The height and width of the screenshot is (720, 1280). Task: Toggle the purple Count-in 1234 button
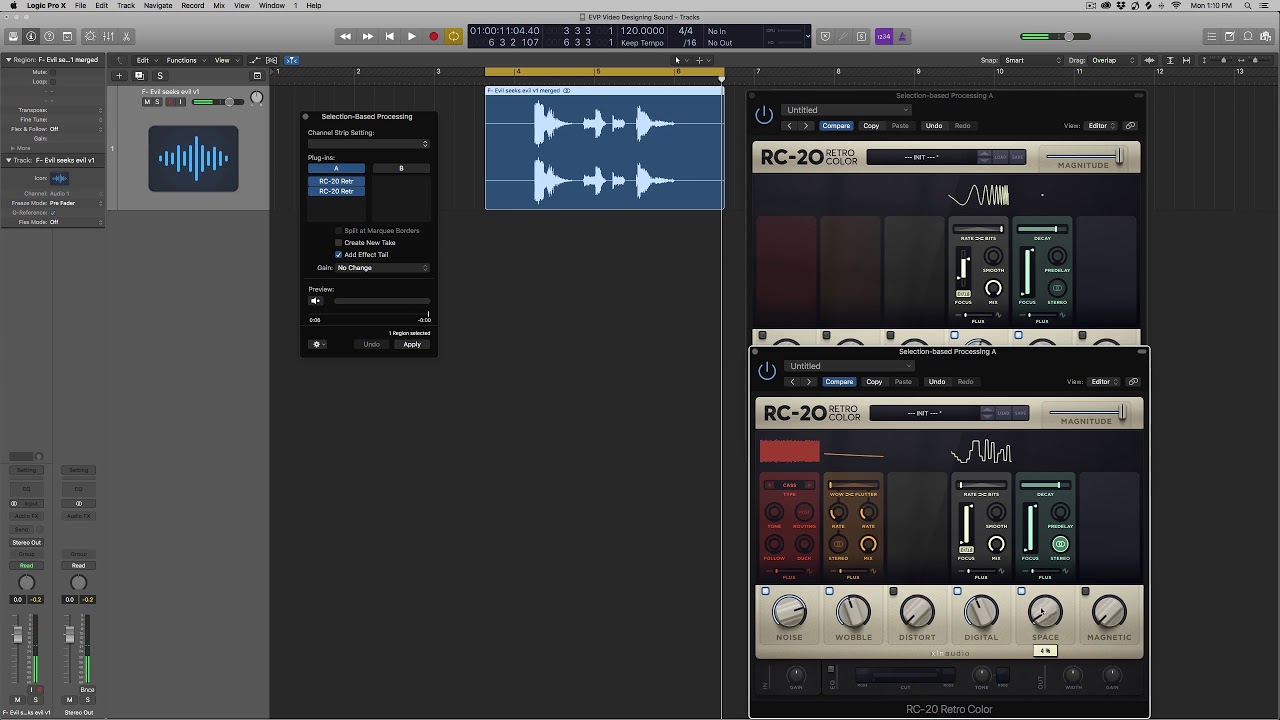tap(883, 37)
